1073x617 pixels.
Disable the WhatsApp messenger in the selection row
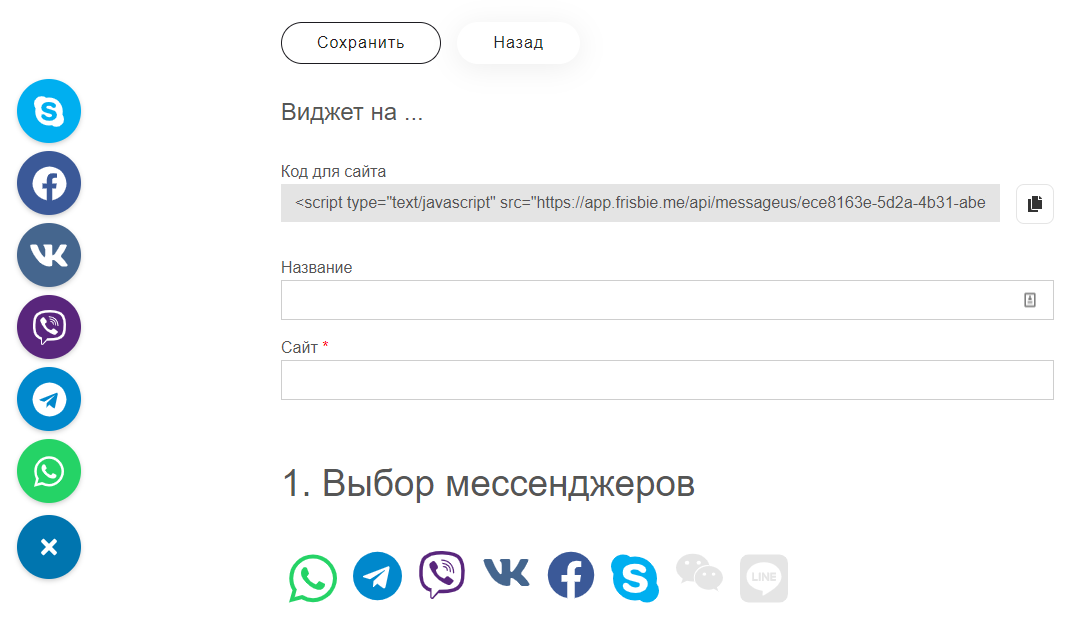(x=312, y=575)
